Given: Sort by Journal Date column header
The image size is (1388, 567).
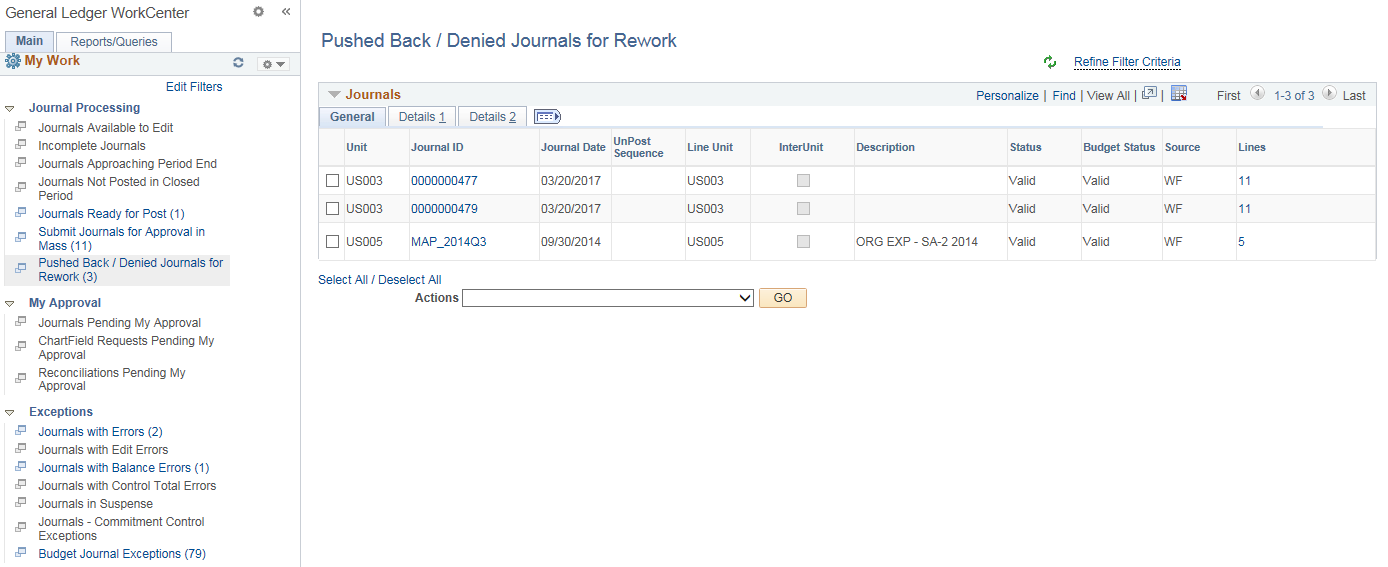Looking at the screenshot, I should (573, 147).
